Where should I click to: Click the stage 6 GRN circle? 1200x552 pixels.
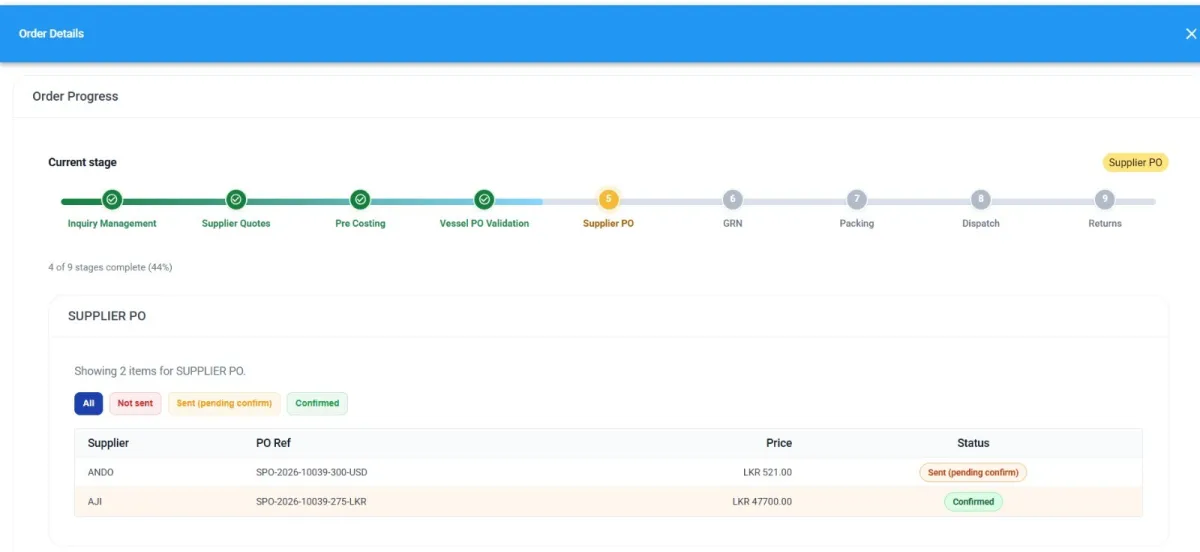point(732,199)
